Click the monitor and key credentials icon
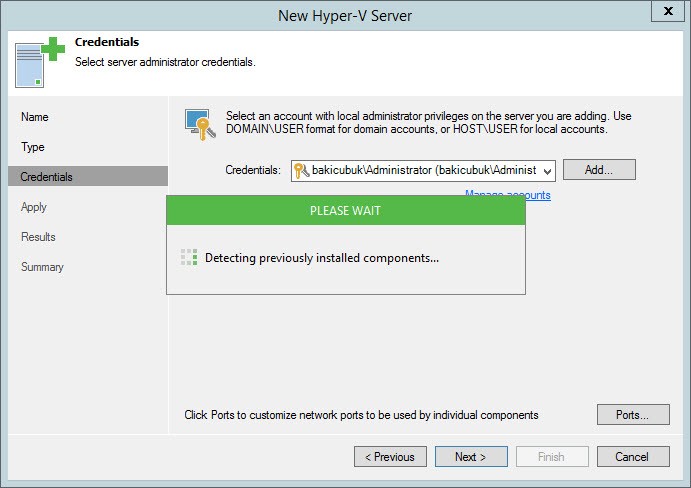This screenshot has width=691, height=488. (200, 125)
